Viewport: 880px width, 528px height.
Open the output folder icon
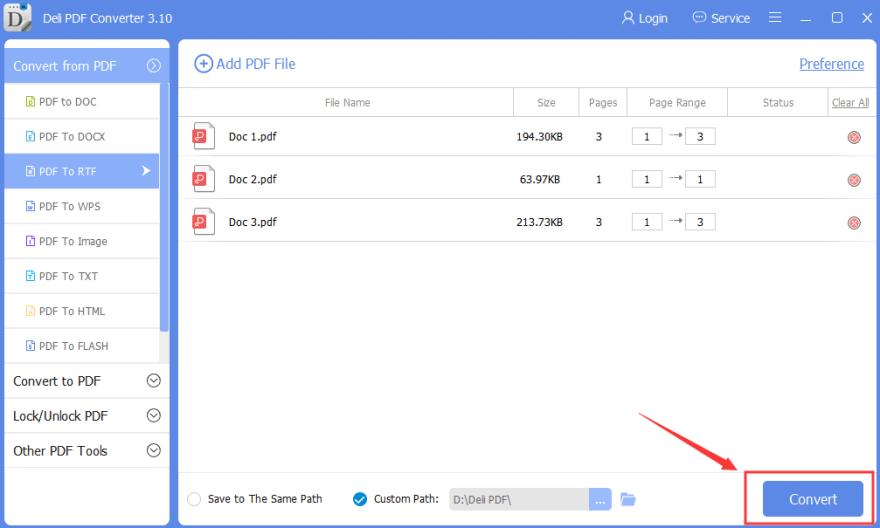pos(628,499)
